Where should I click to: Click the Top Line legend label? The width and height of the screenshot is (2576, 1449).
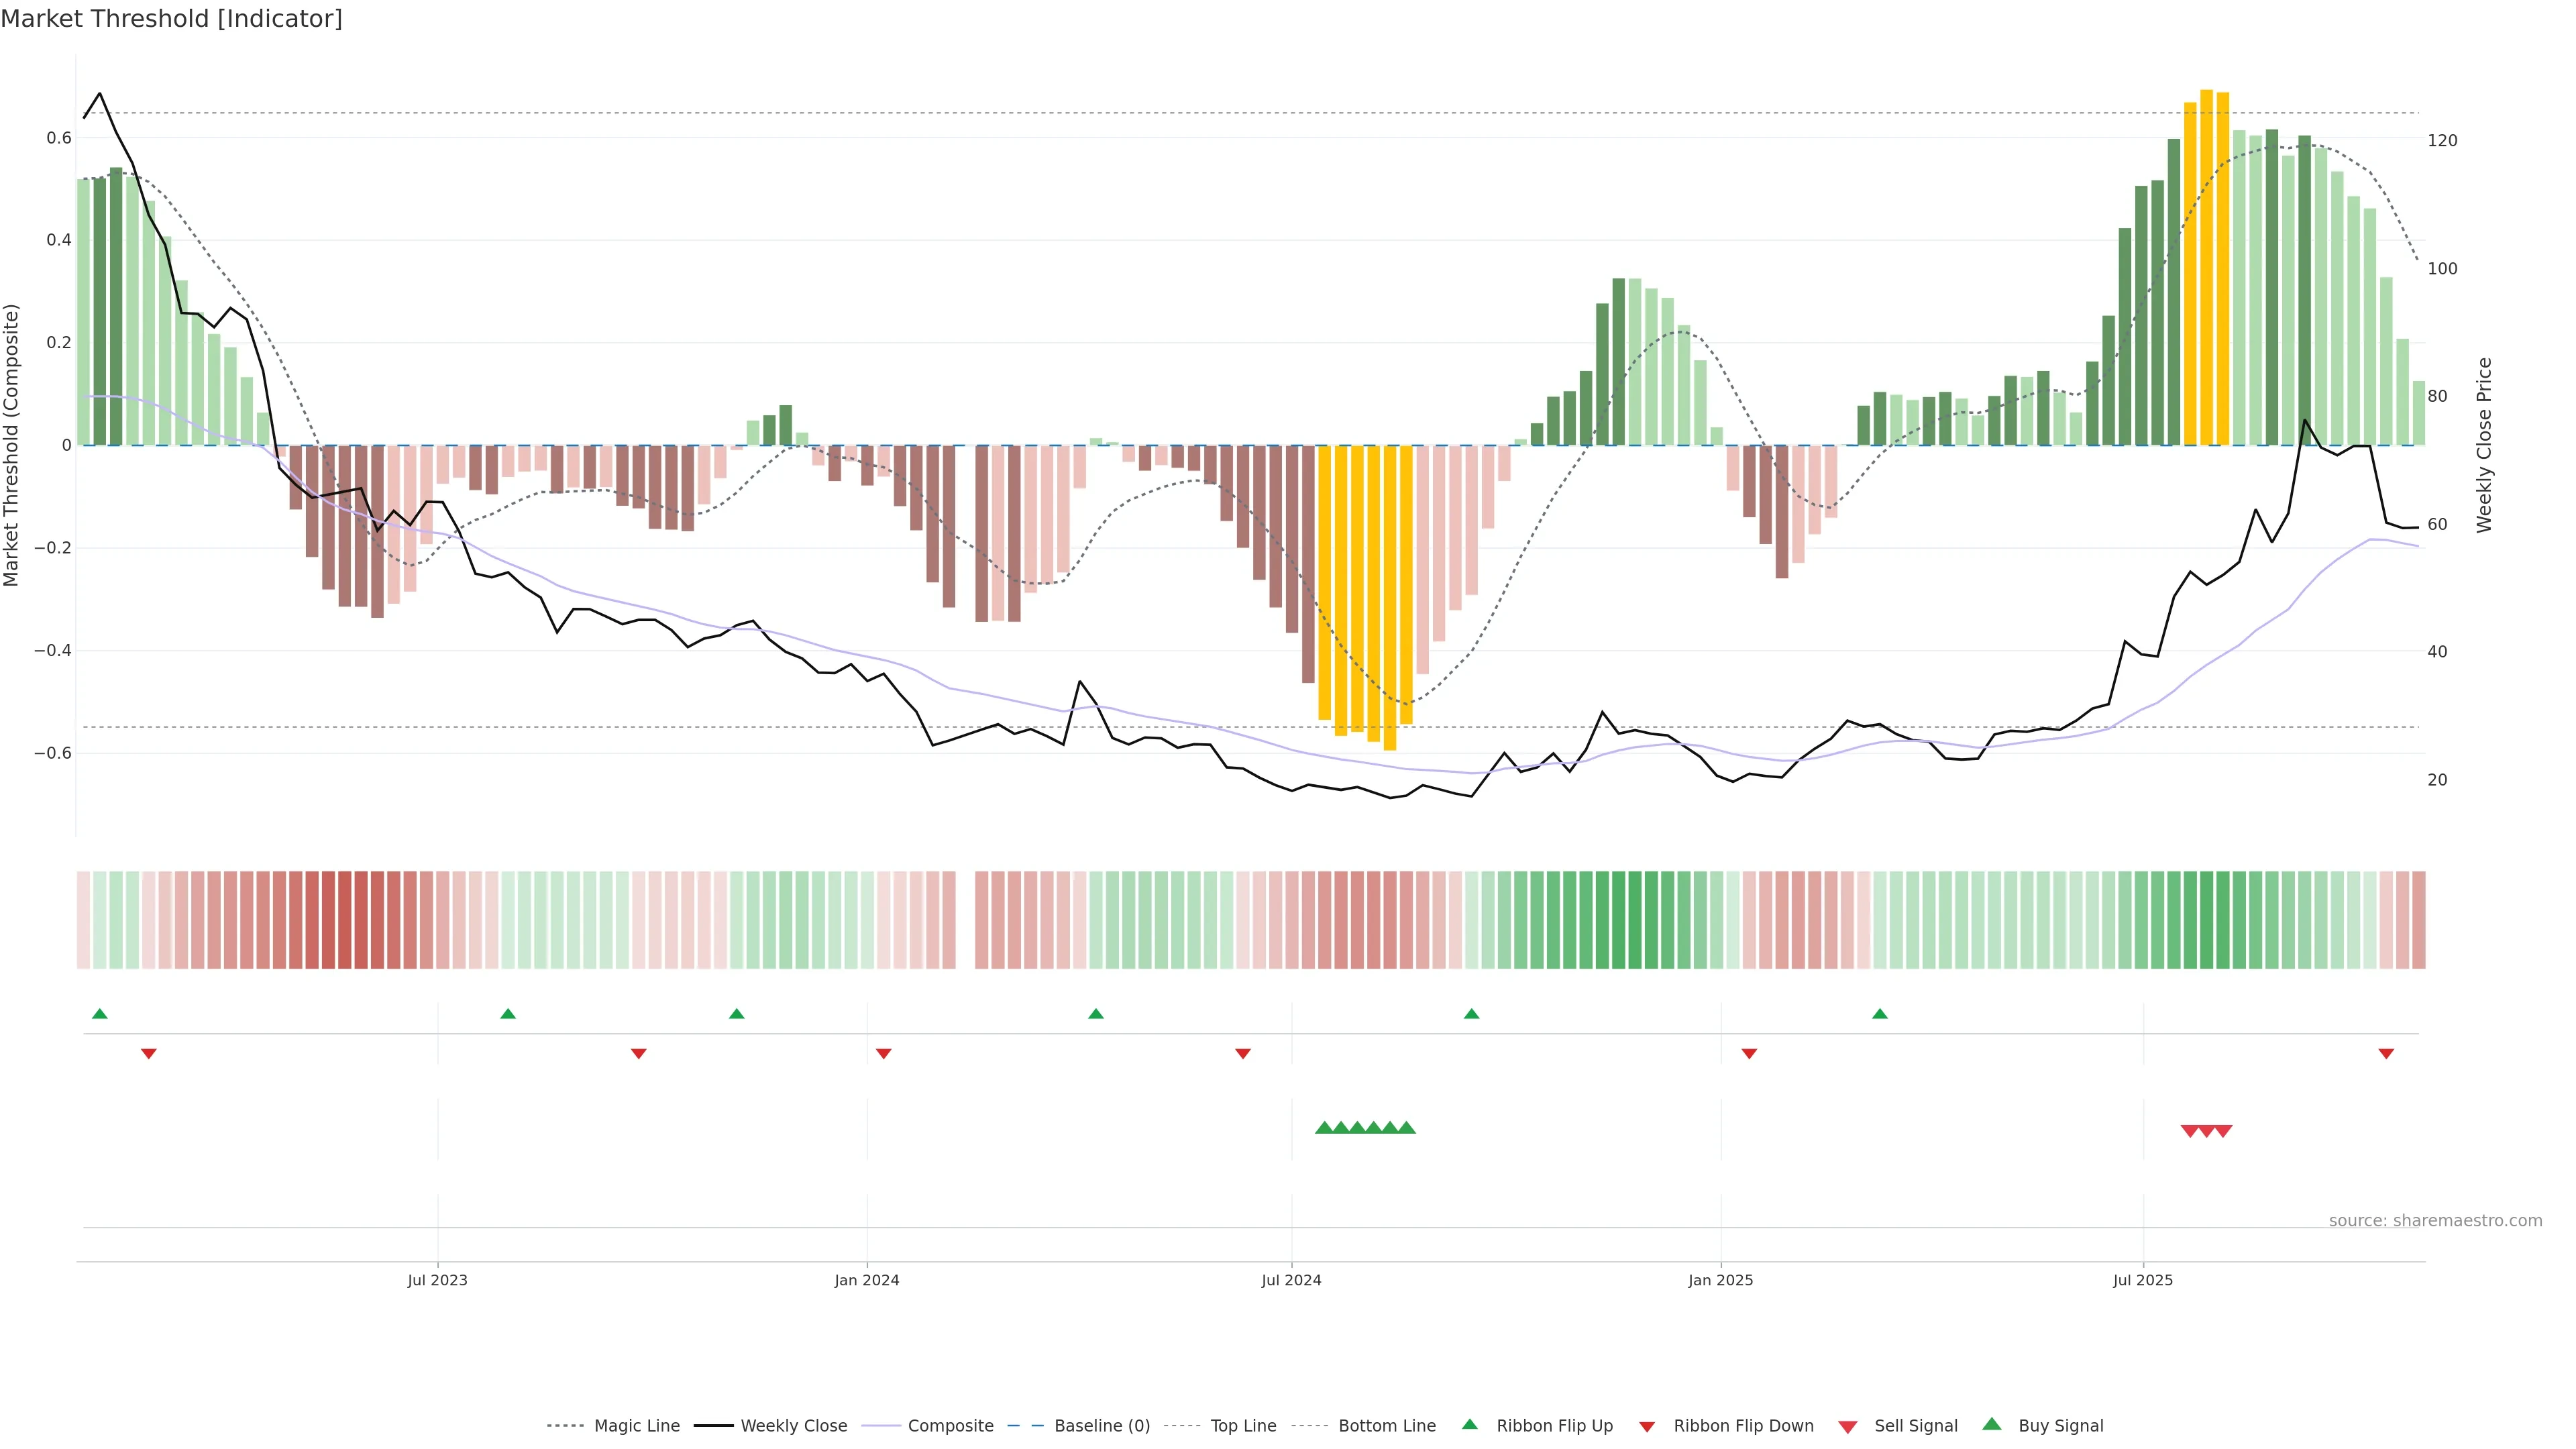click(1243, 1426)
